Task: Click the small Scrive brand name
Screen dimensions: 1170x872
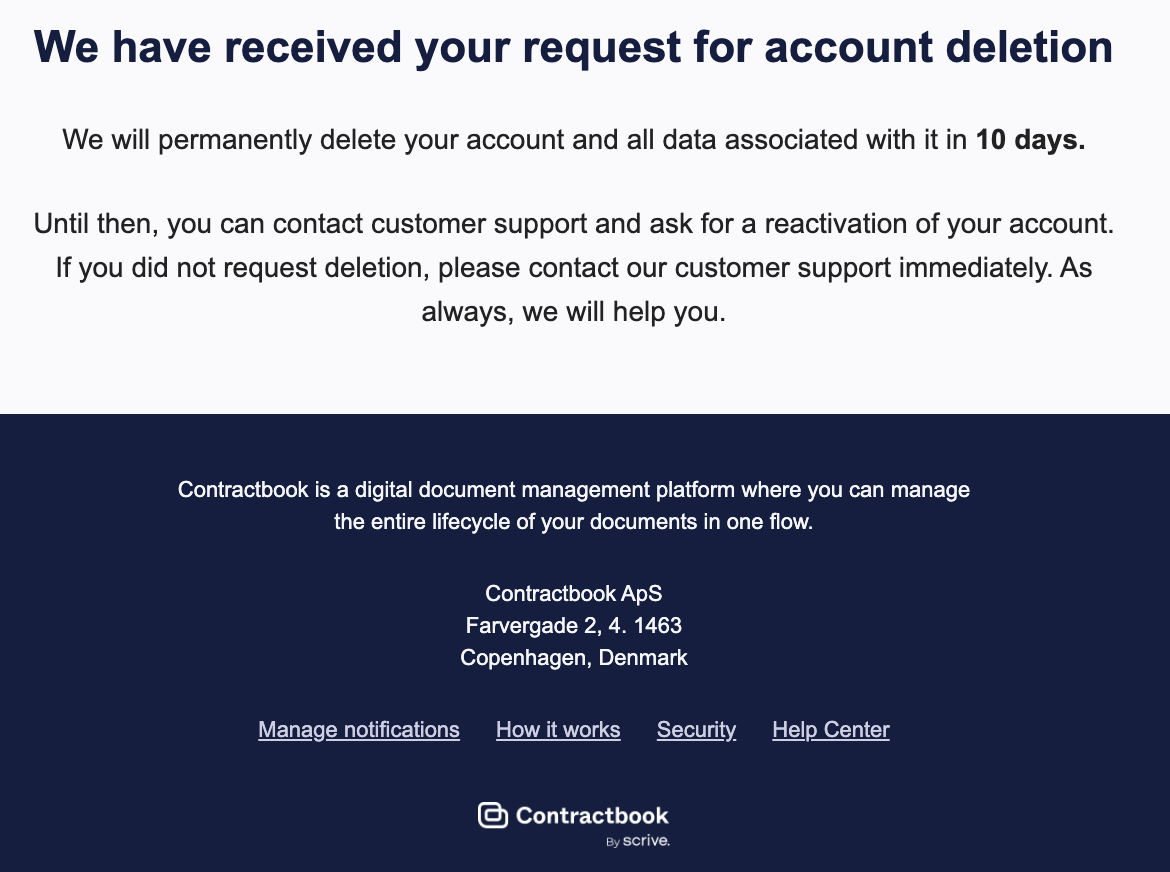Action: [646, 841]
